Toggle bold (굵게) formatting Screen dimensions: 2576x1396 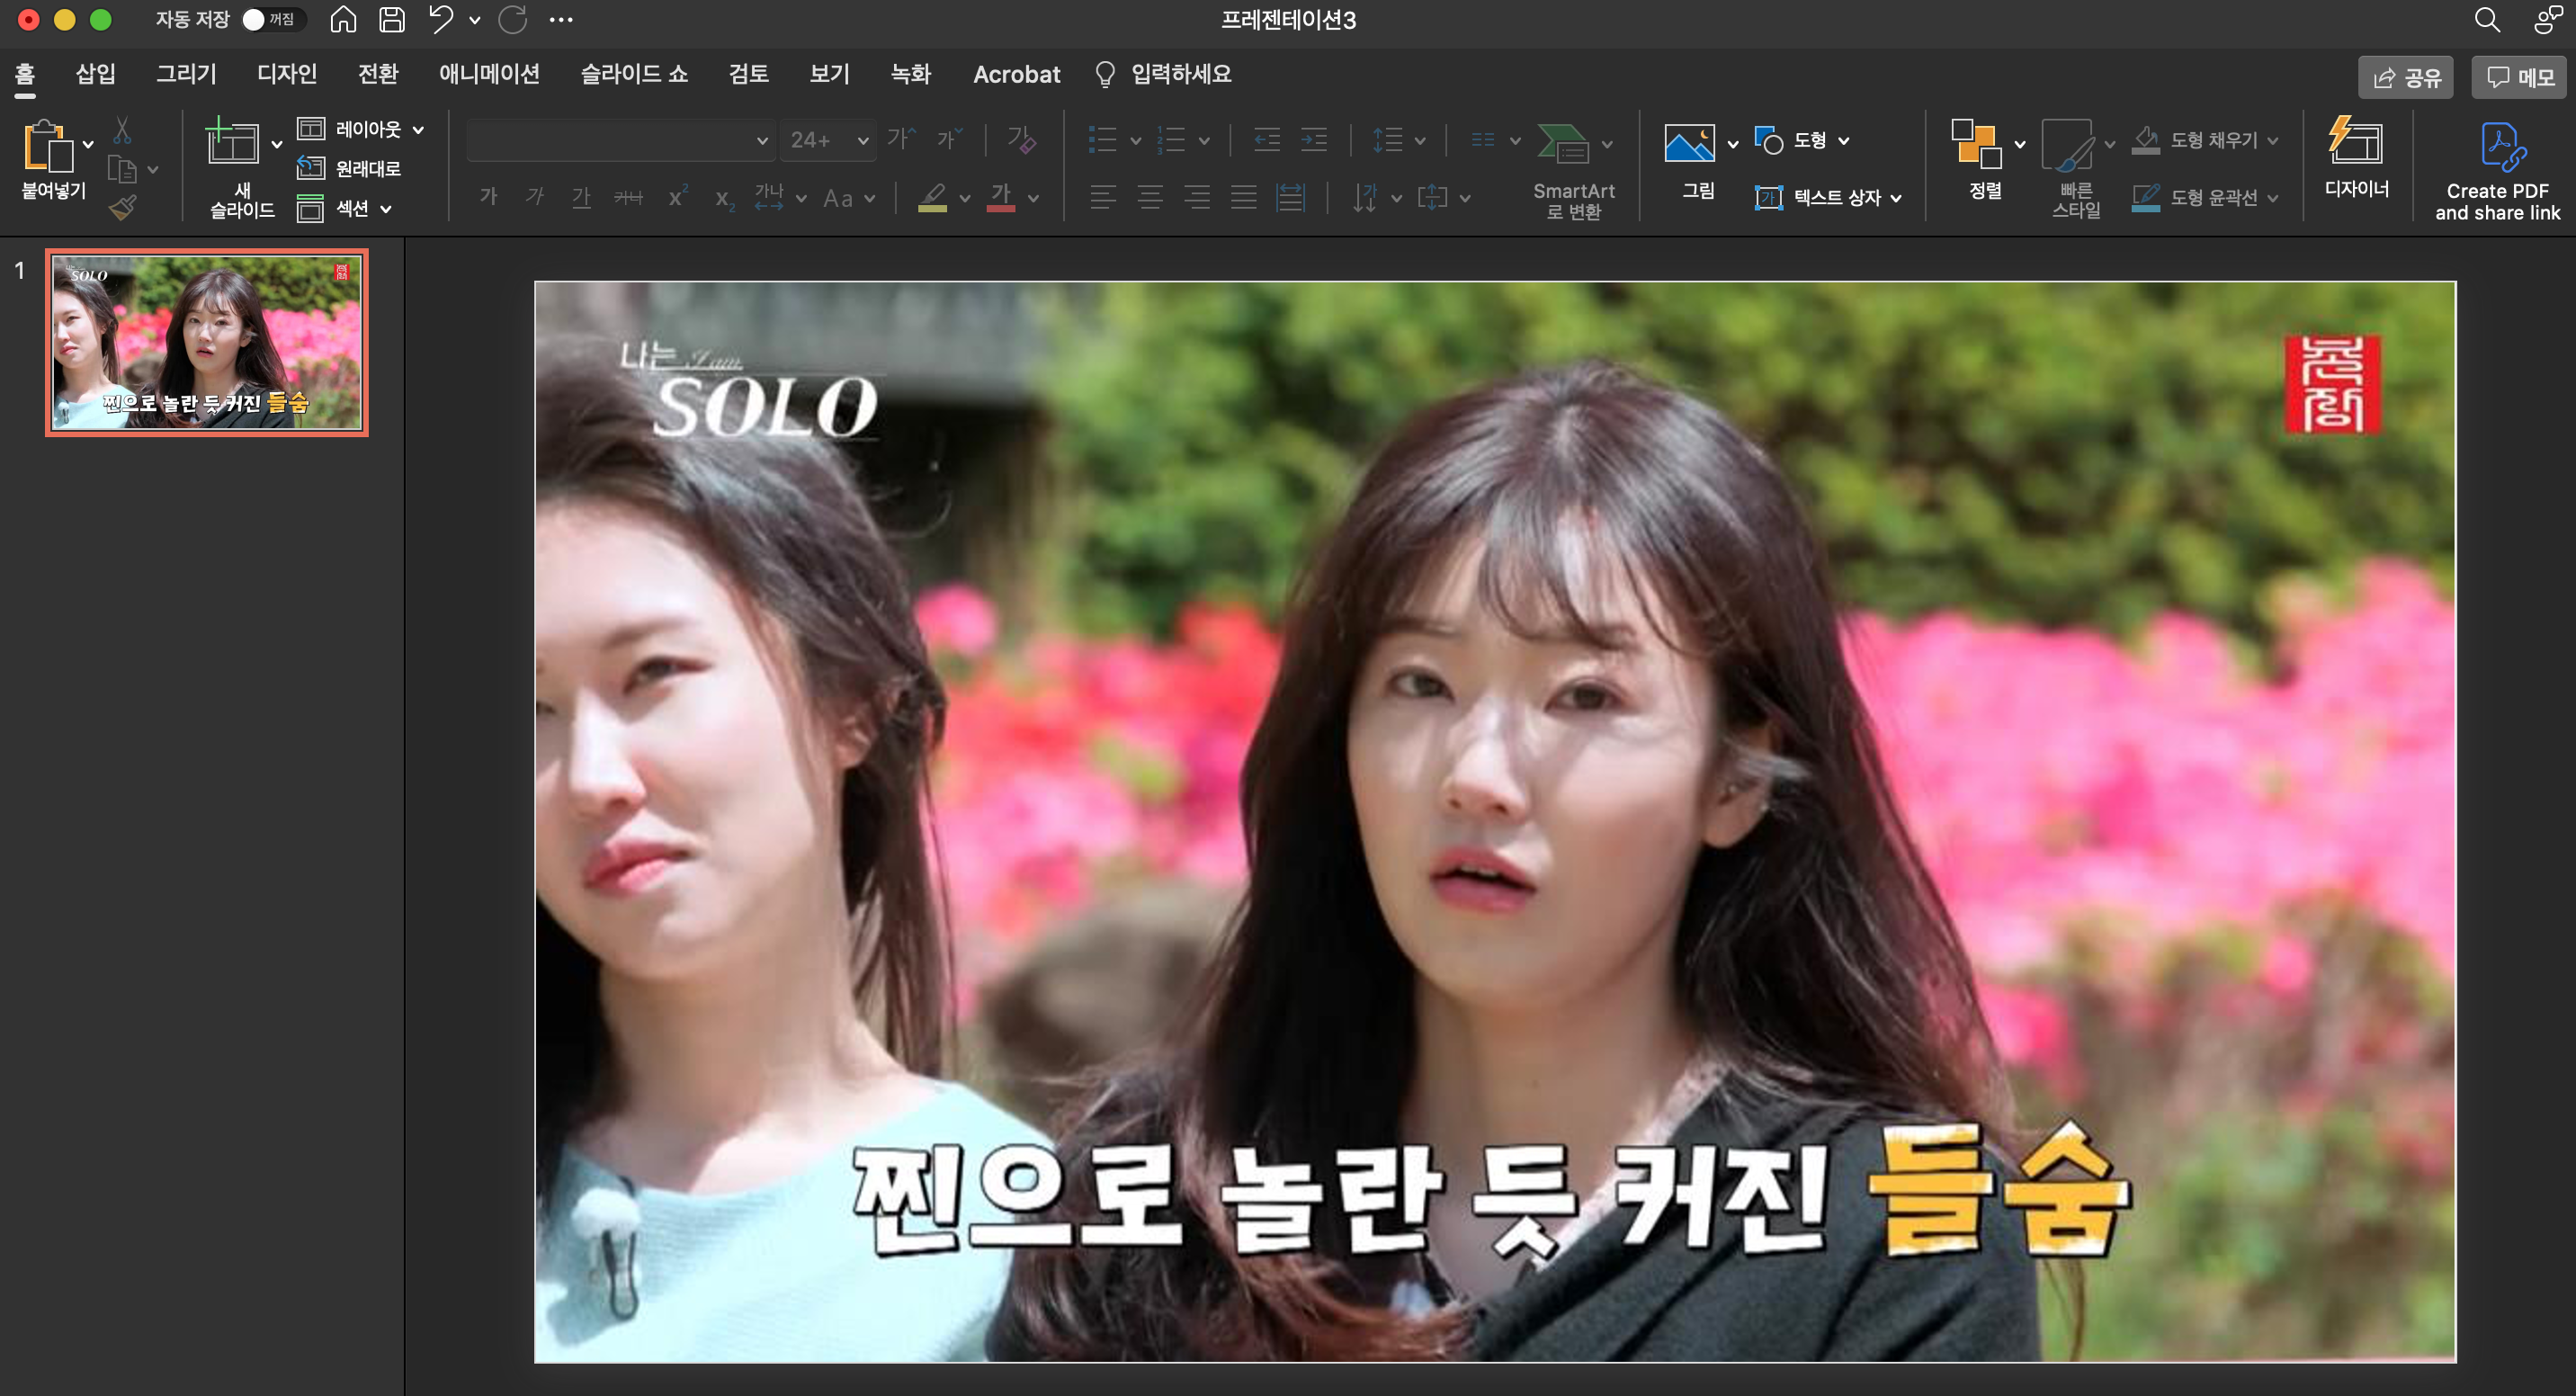[488, 197]
